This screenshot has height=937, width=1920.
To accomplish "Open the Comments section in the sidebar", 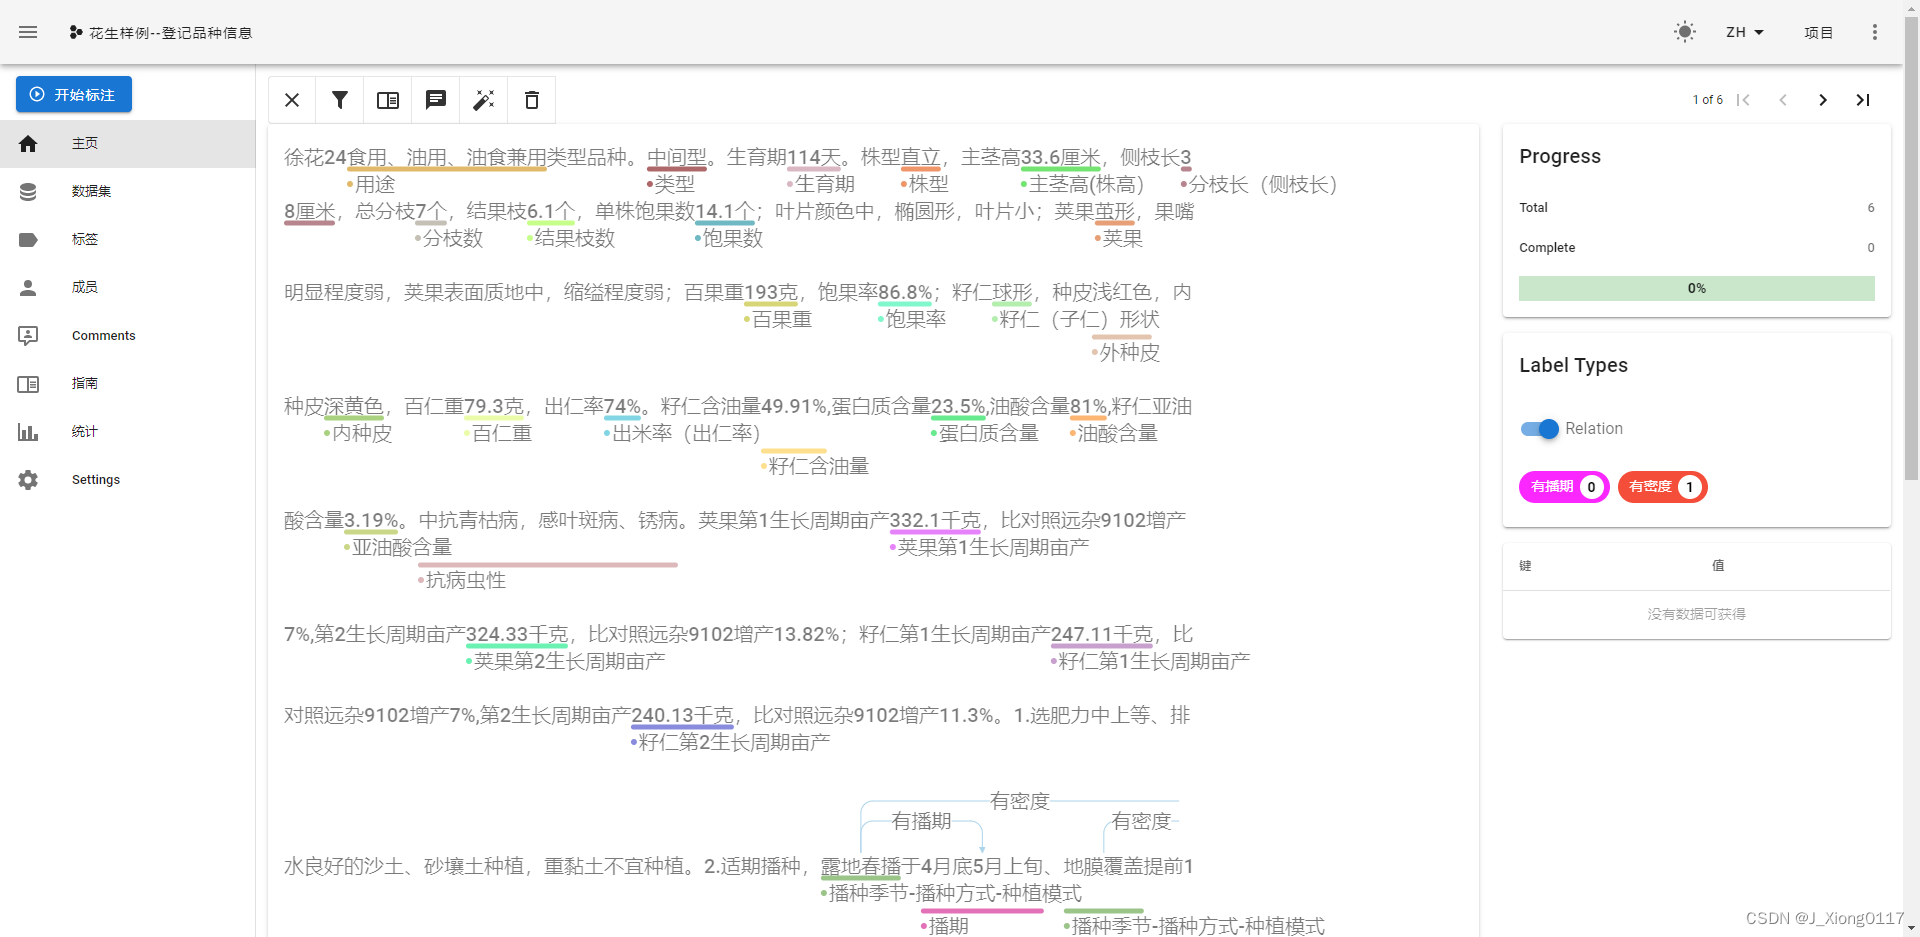I will click(x=103, y=335).
